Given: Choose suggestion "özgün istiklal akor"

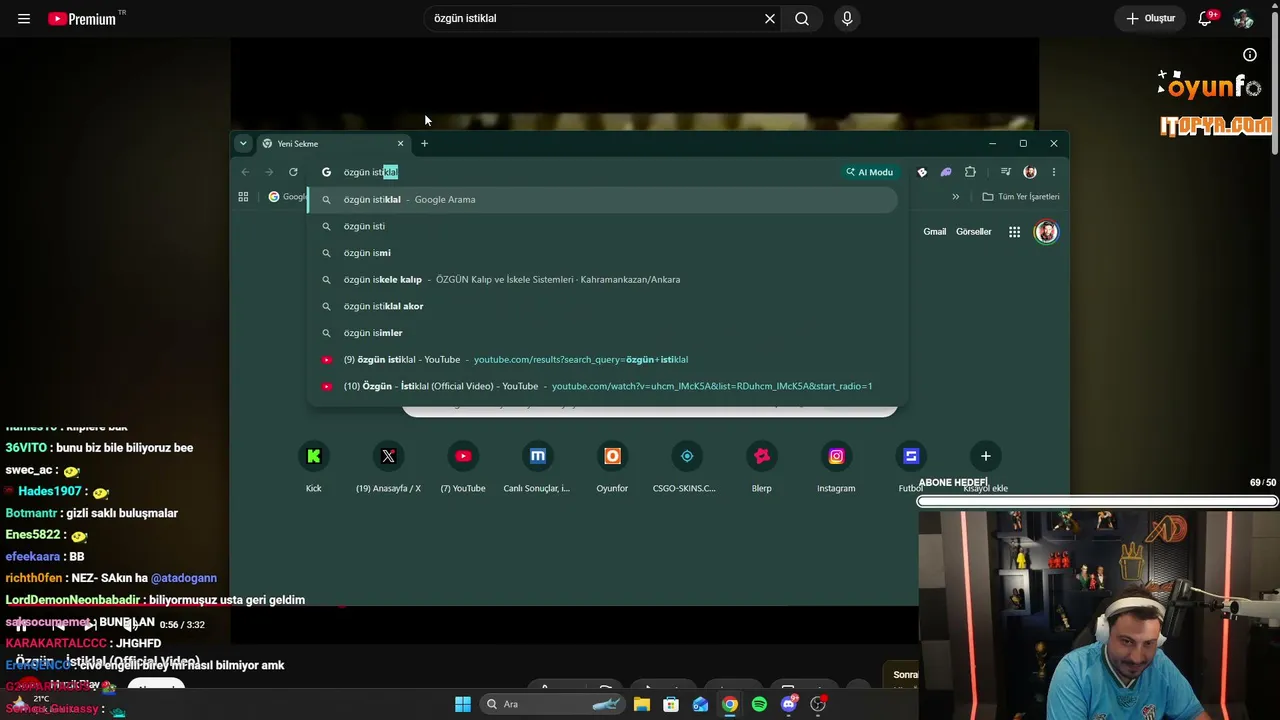Looking at the screenshot, I should point(603,306).
